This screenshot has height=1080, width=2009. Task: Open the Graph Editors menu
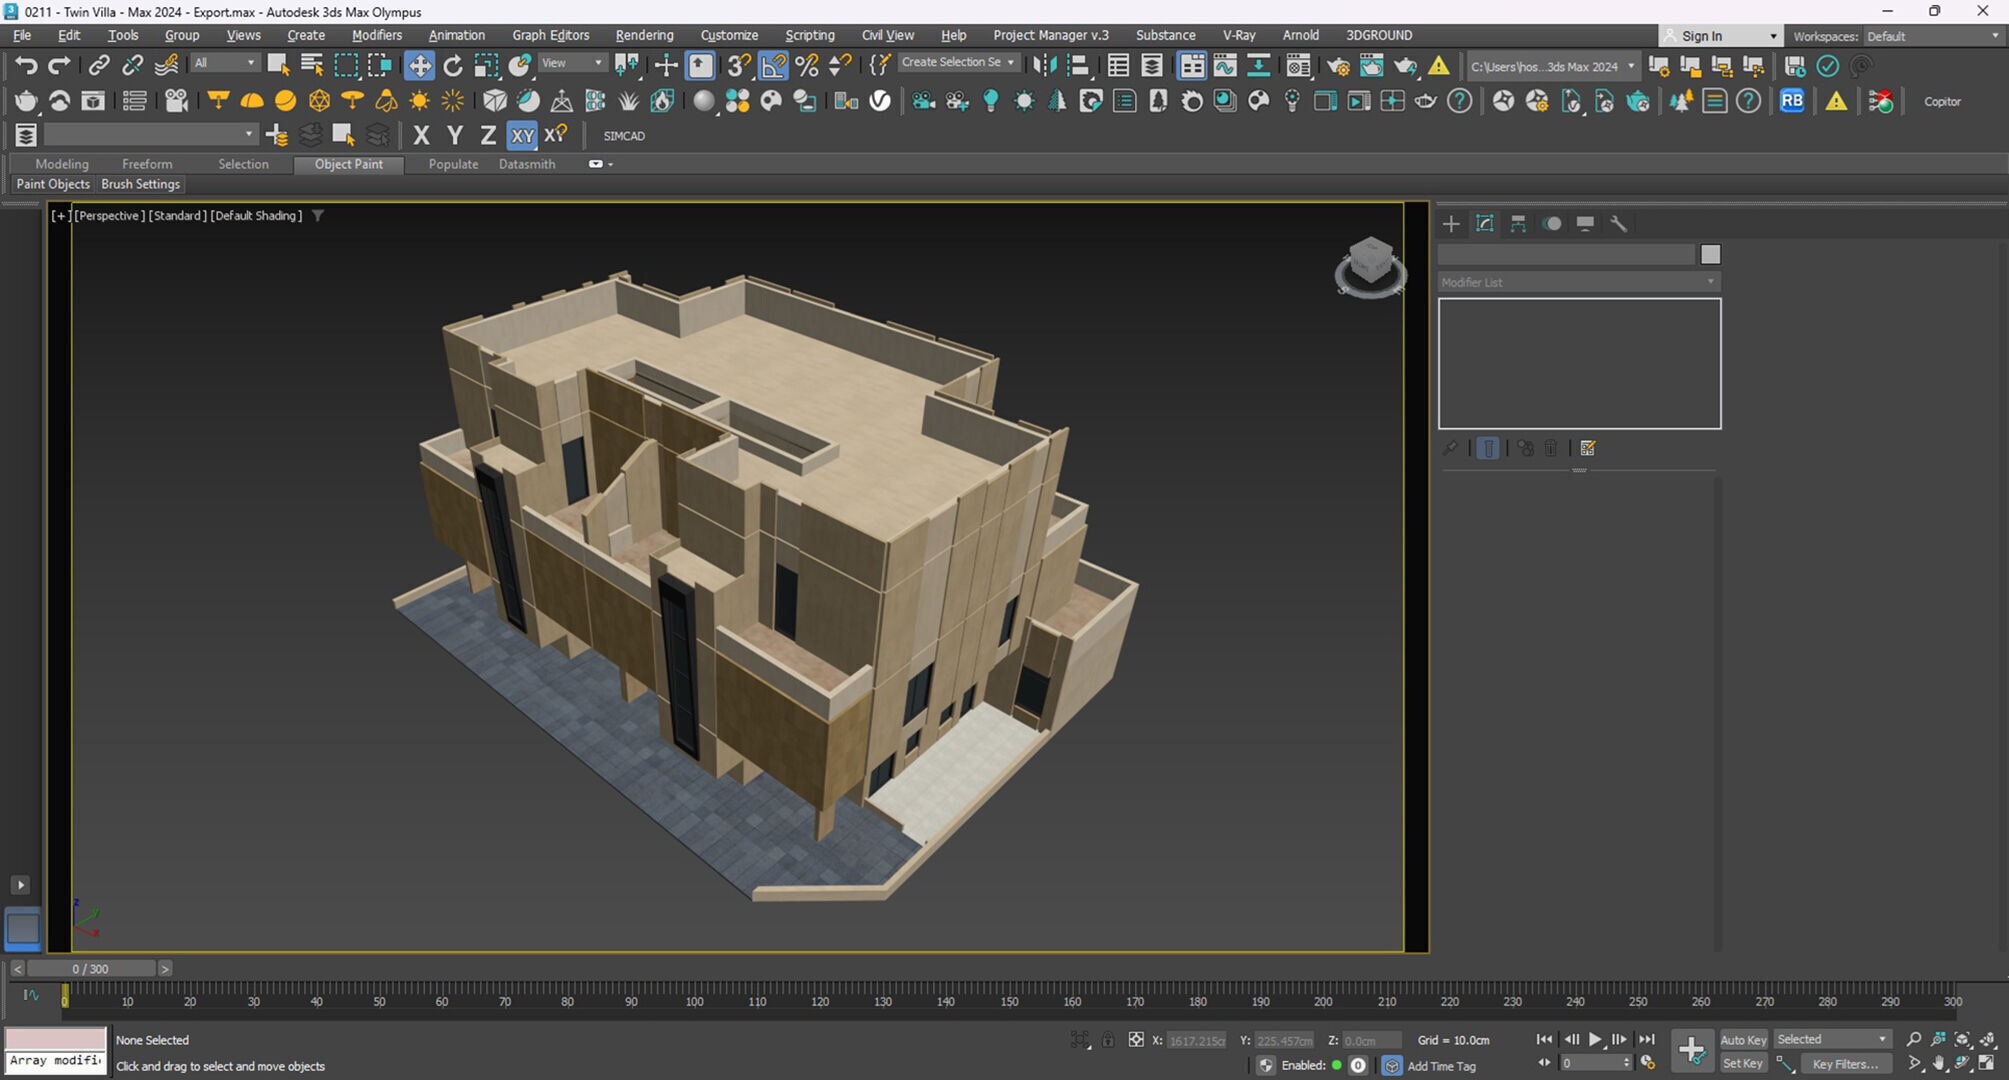point(550,35)
